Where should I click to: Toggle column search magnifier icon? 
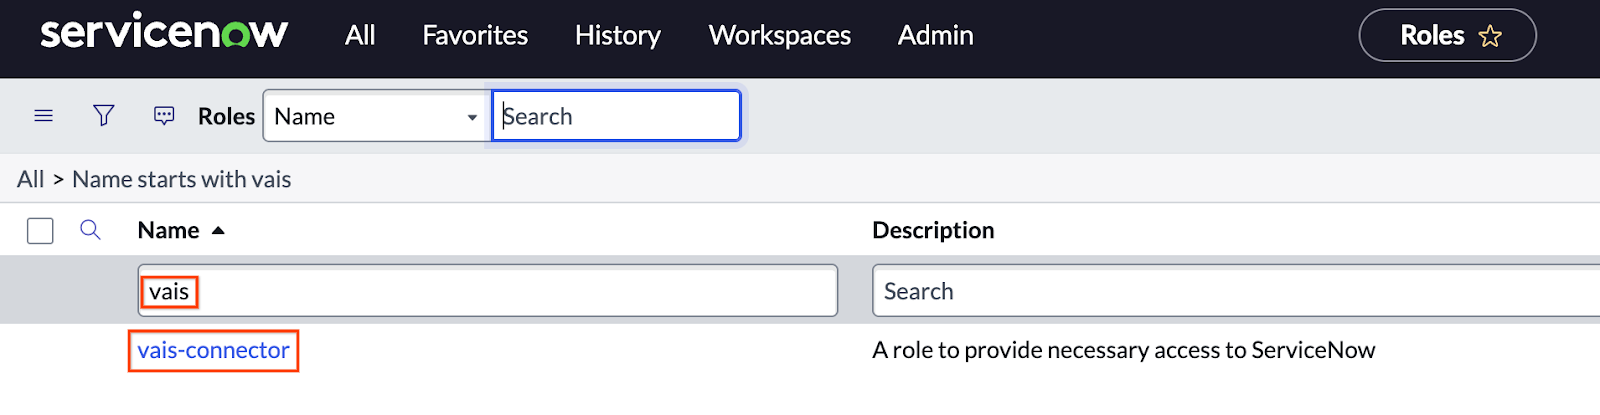click(x=90, y=230)
